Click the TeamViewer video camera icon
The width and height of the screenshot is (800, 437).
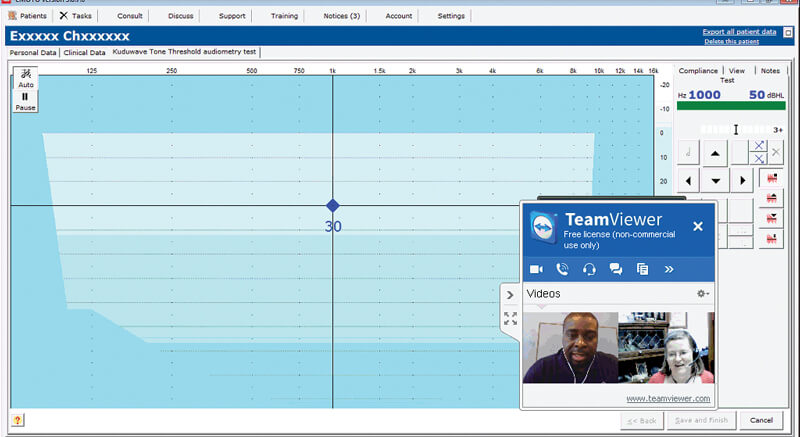click(536, 269)
